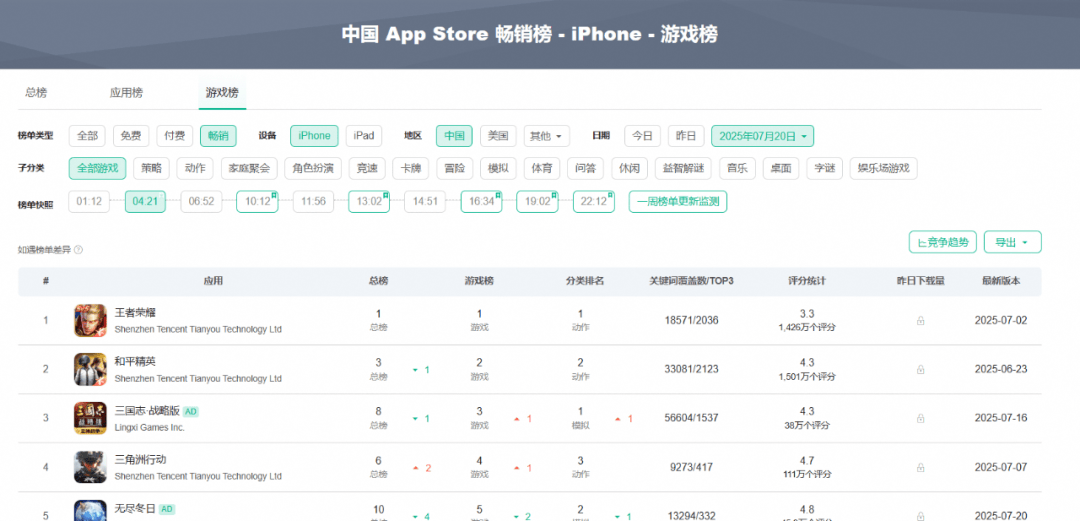Click the download lock icon for 和平精英

920,370
